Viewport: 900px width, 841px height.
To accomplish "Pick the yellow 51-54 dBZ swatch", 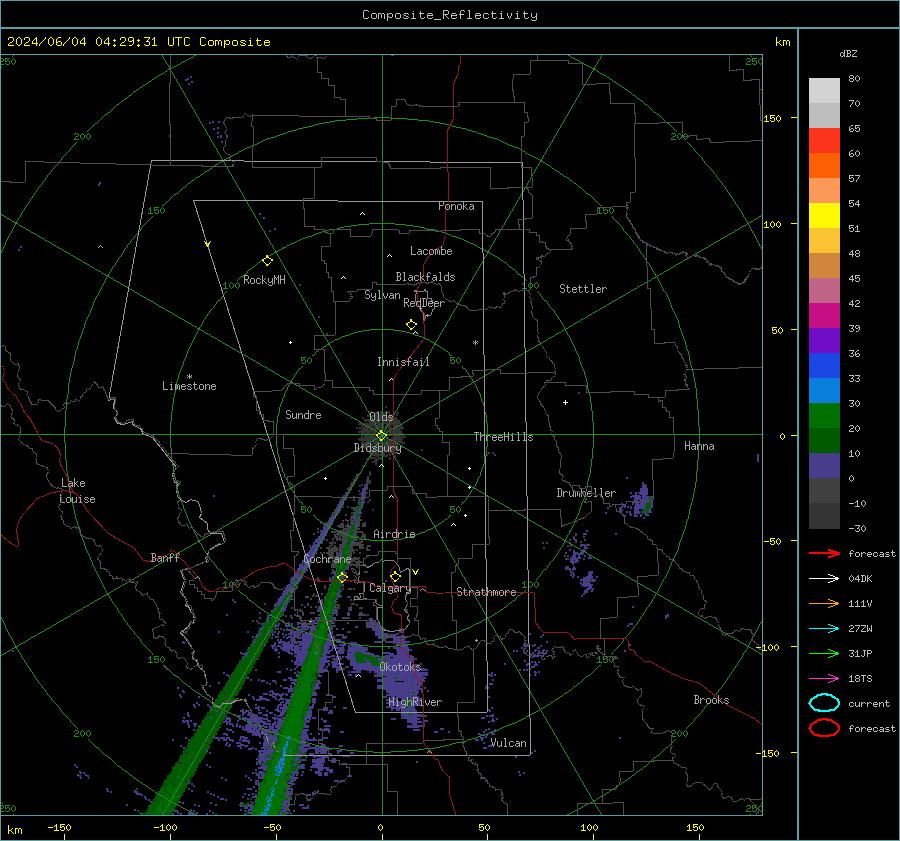I will (x=824, y=216).
